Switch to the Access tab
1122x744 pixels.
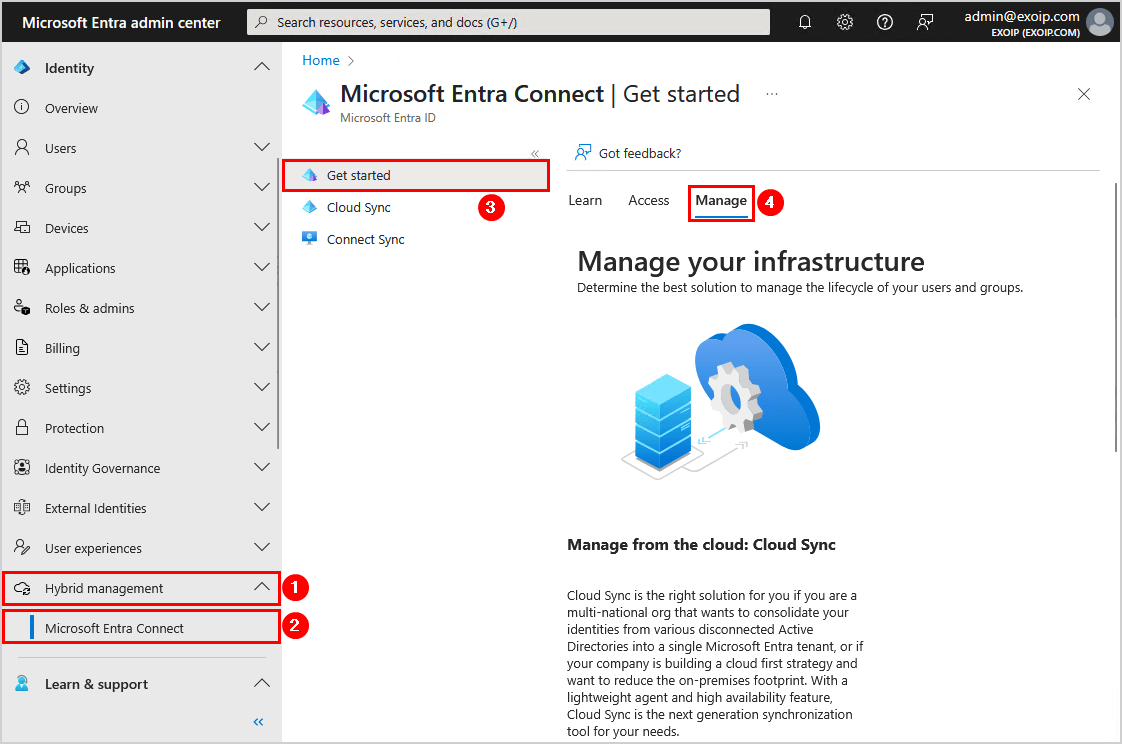click(x=648, y=200)
